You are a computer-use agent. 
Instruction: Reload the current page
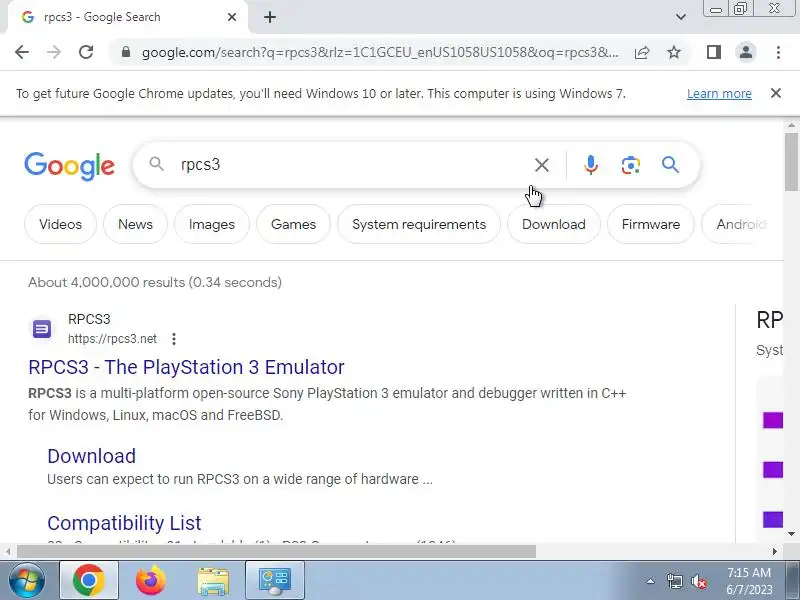click(86, 52)
